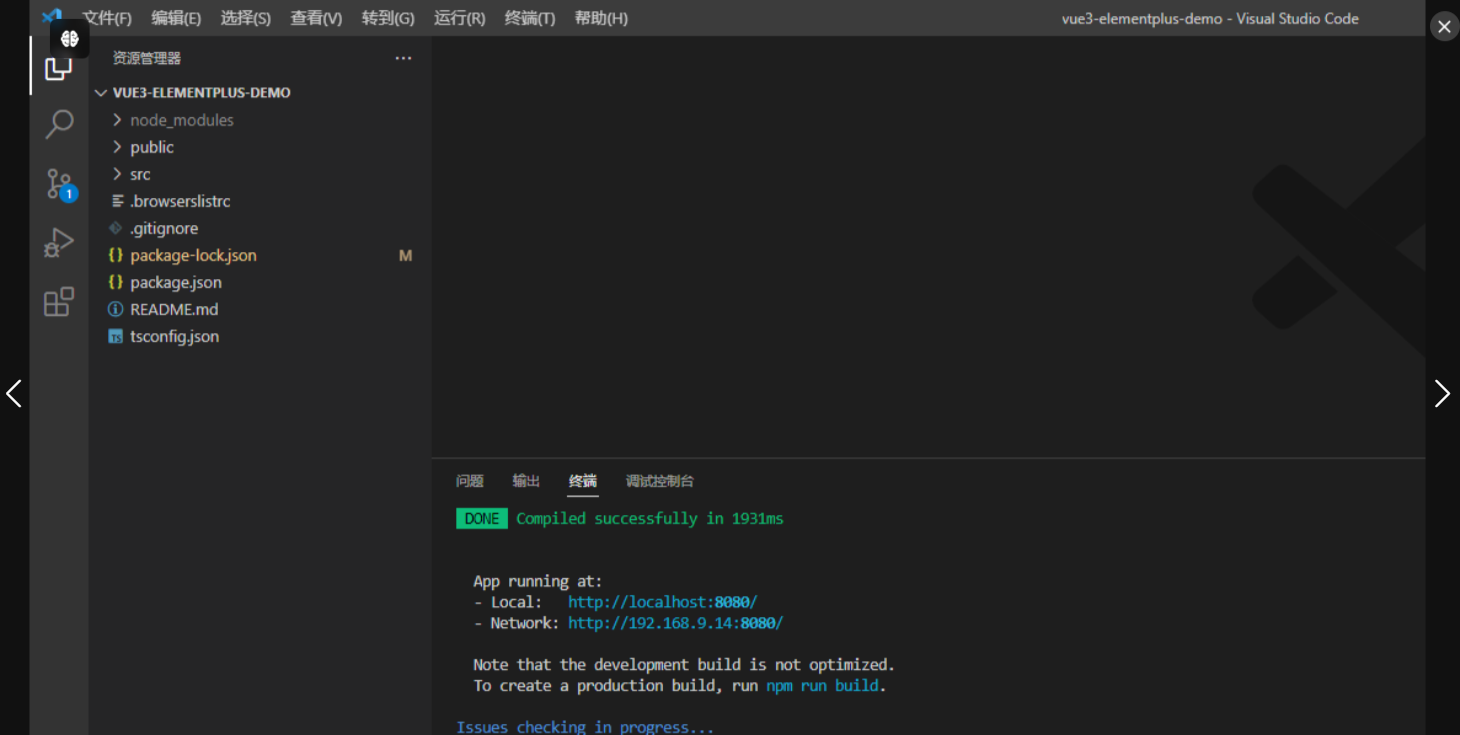
Task: Switch to the 问题 panel tab
Action: [470, 481]
